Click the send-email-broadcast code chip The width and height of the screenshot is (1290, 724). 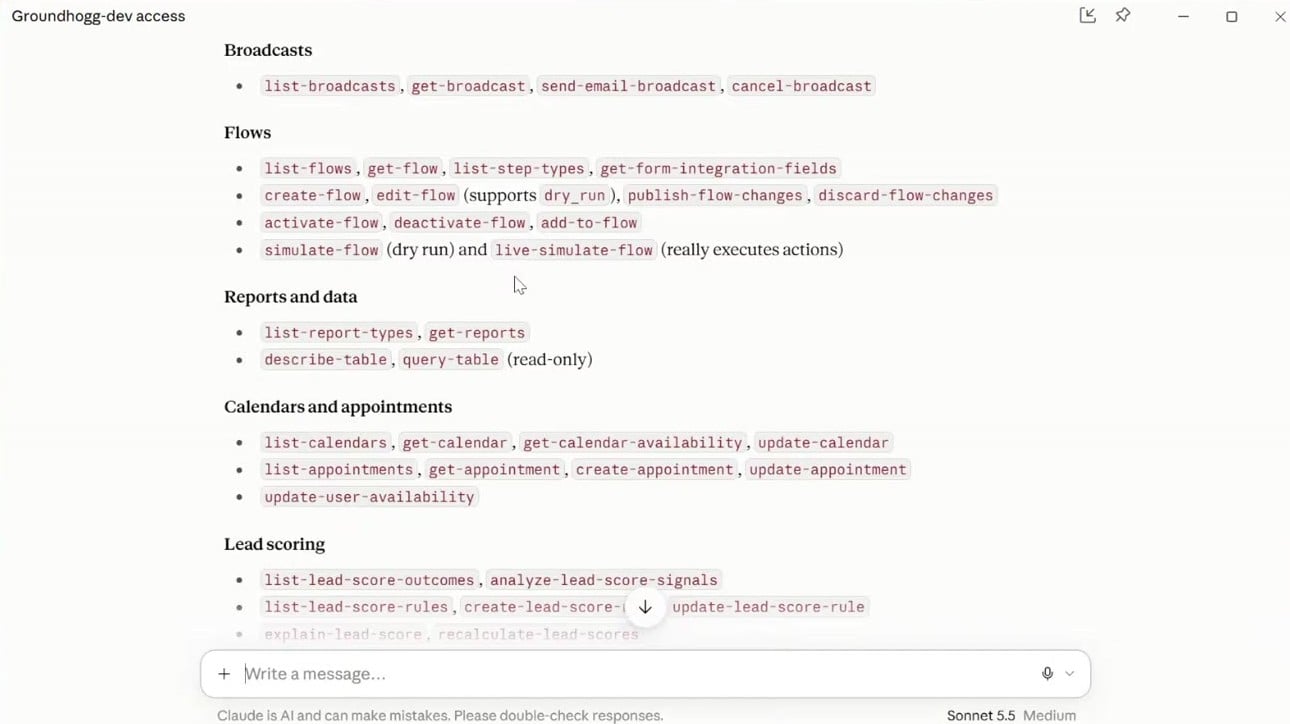pyautogui.click(x=628, y=86)
